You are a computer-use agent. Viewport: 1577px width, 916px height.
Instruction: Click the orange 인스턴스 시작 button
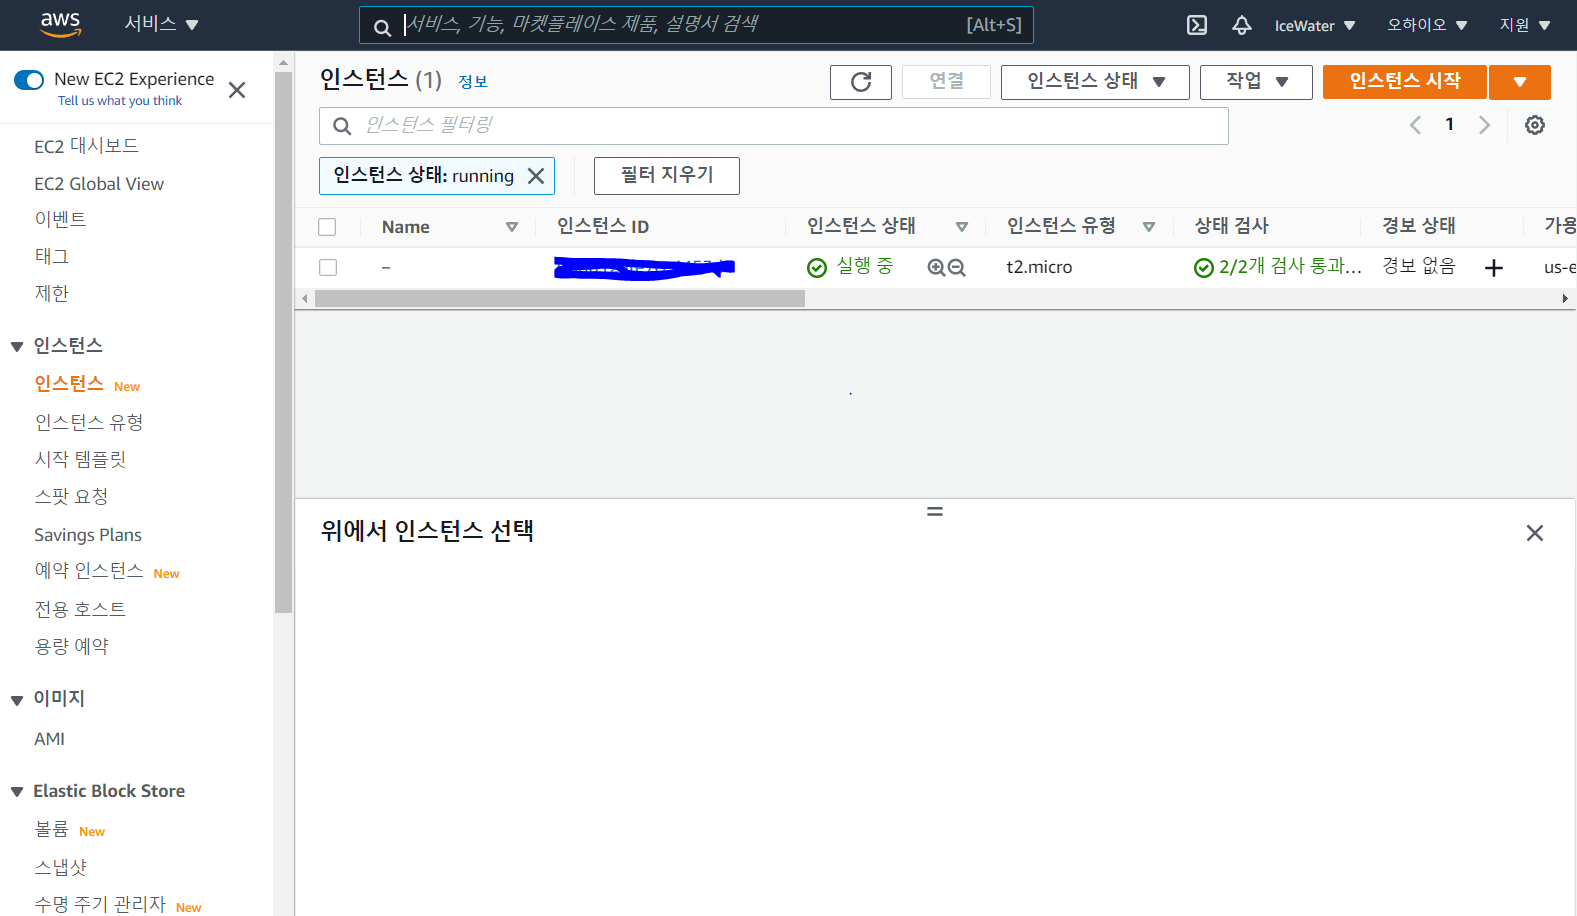[1404, 82]
